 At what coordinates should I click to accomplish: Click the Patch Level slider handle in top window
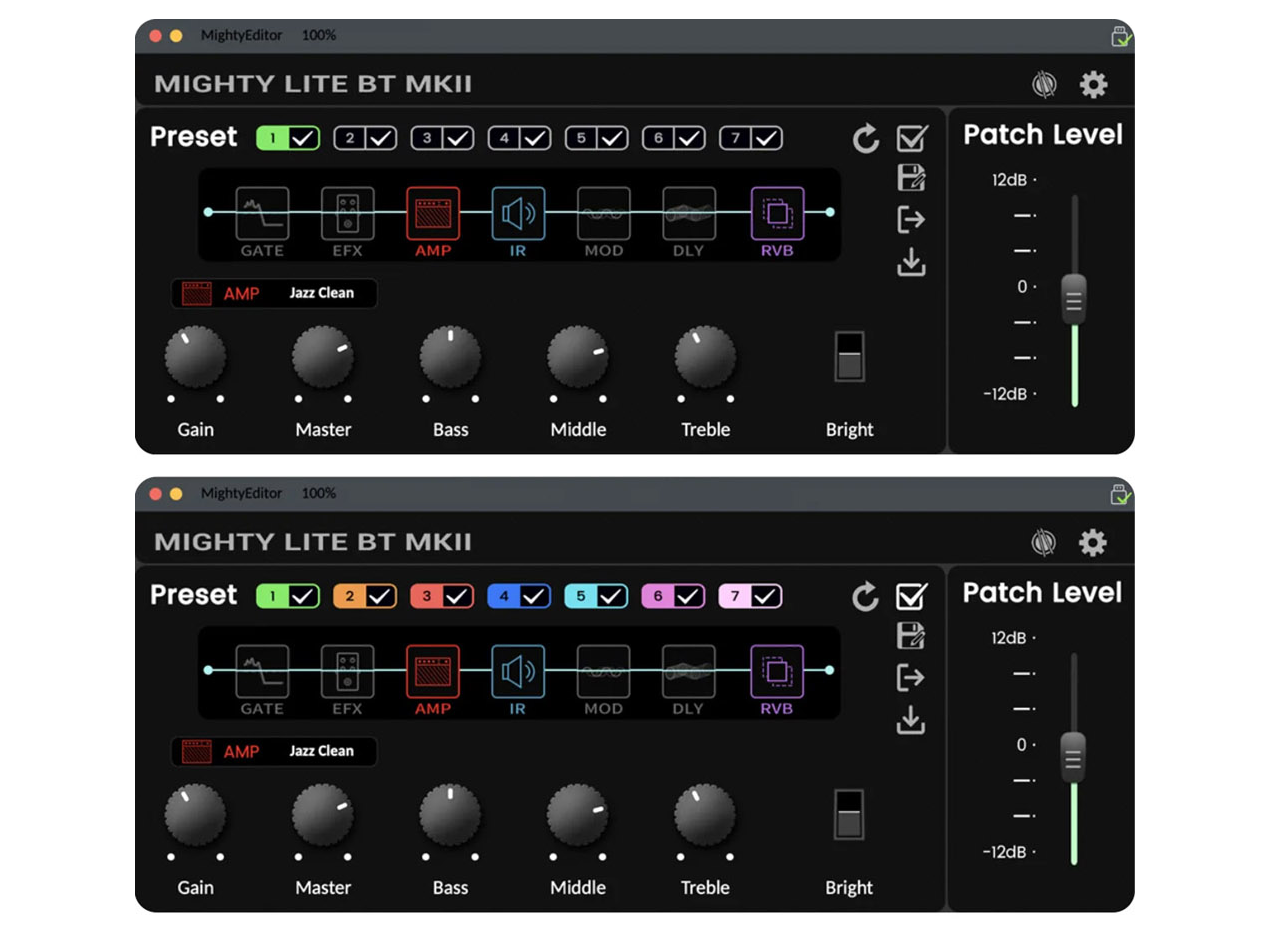pyautogui.click(x=1074, y=298)
